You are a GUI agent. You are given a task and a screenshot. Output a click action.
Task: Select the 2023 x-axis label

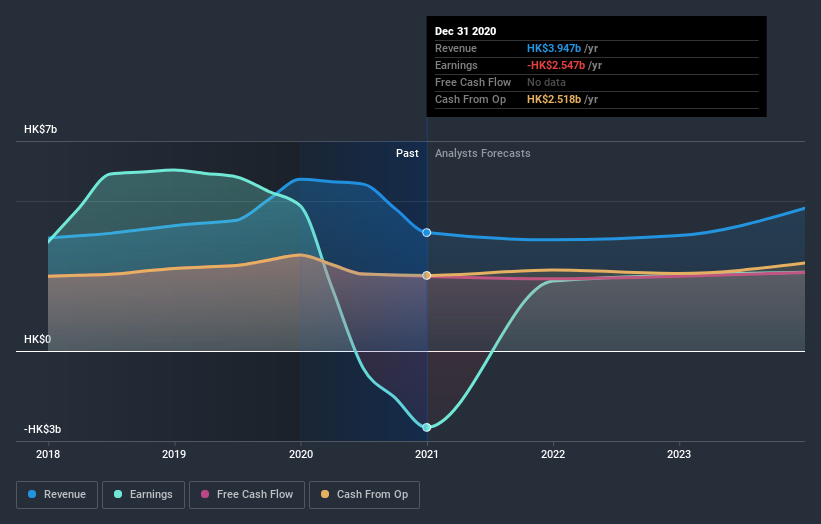(679, 454)
